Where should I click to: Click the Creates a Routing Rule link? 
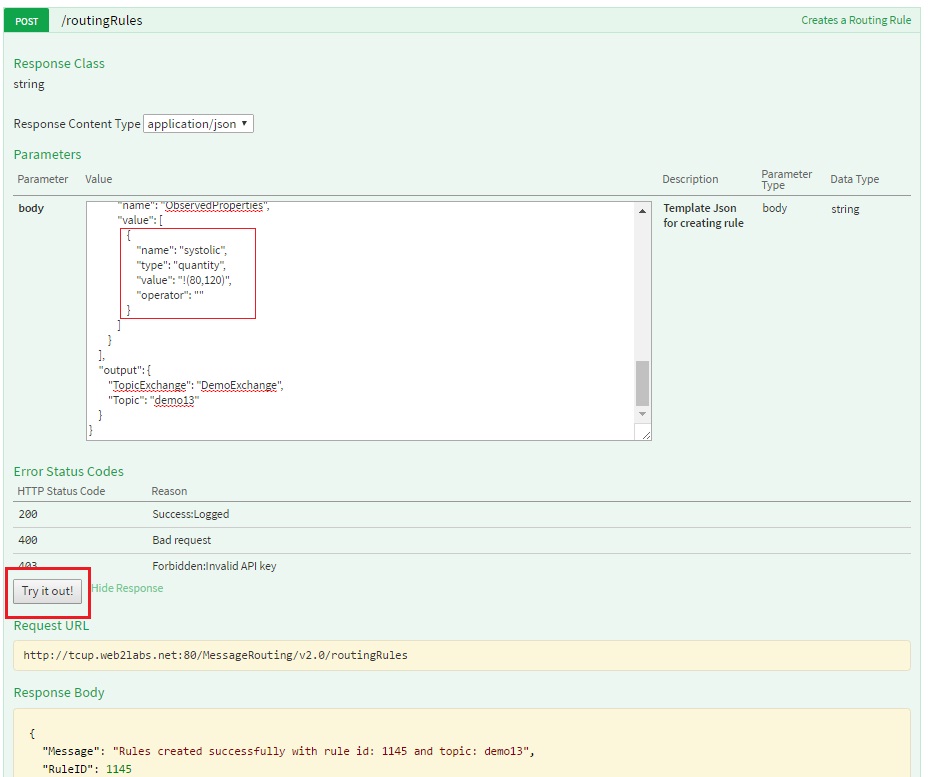(856, 20)
